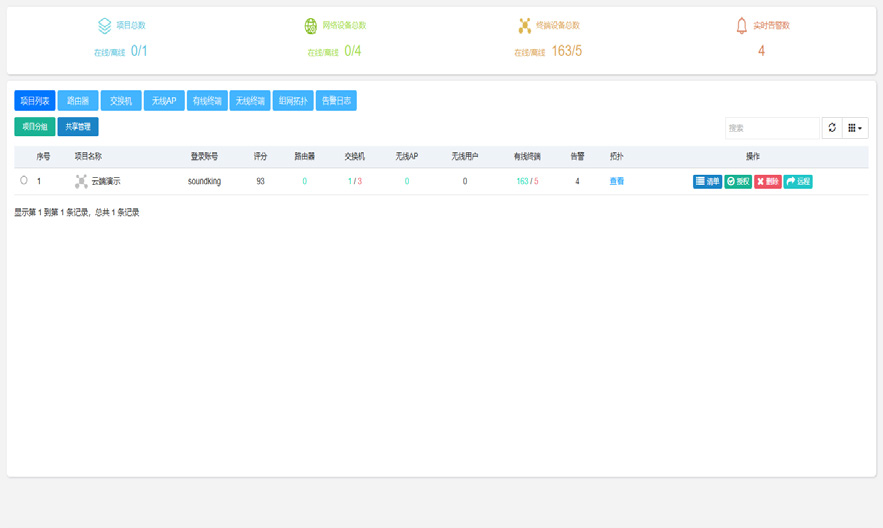Screen dimensions: 883x528
Task: Click the refresh table icon
Action: pos(832,128)
